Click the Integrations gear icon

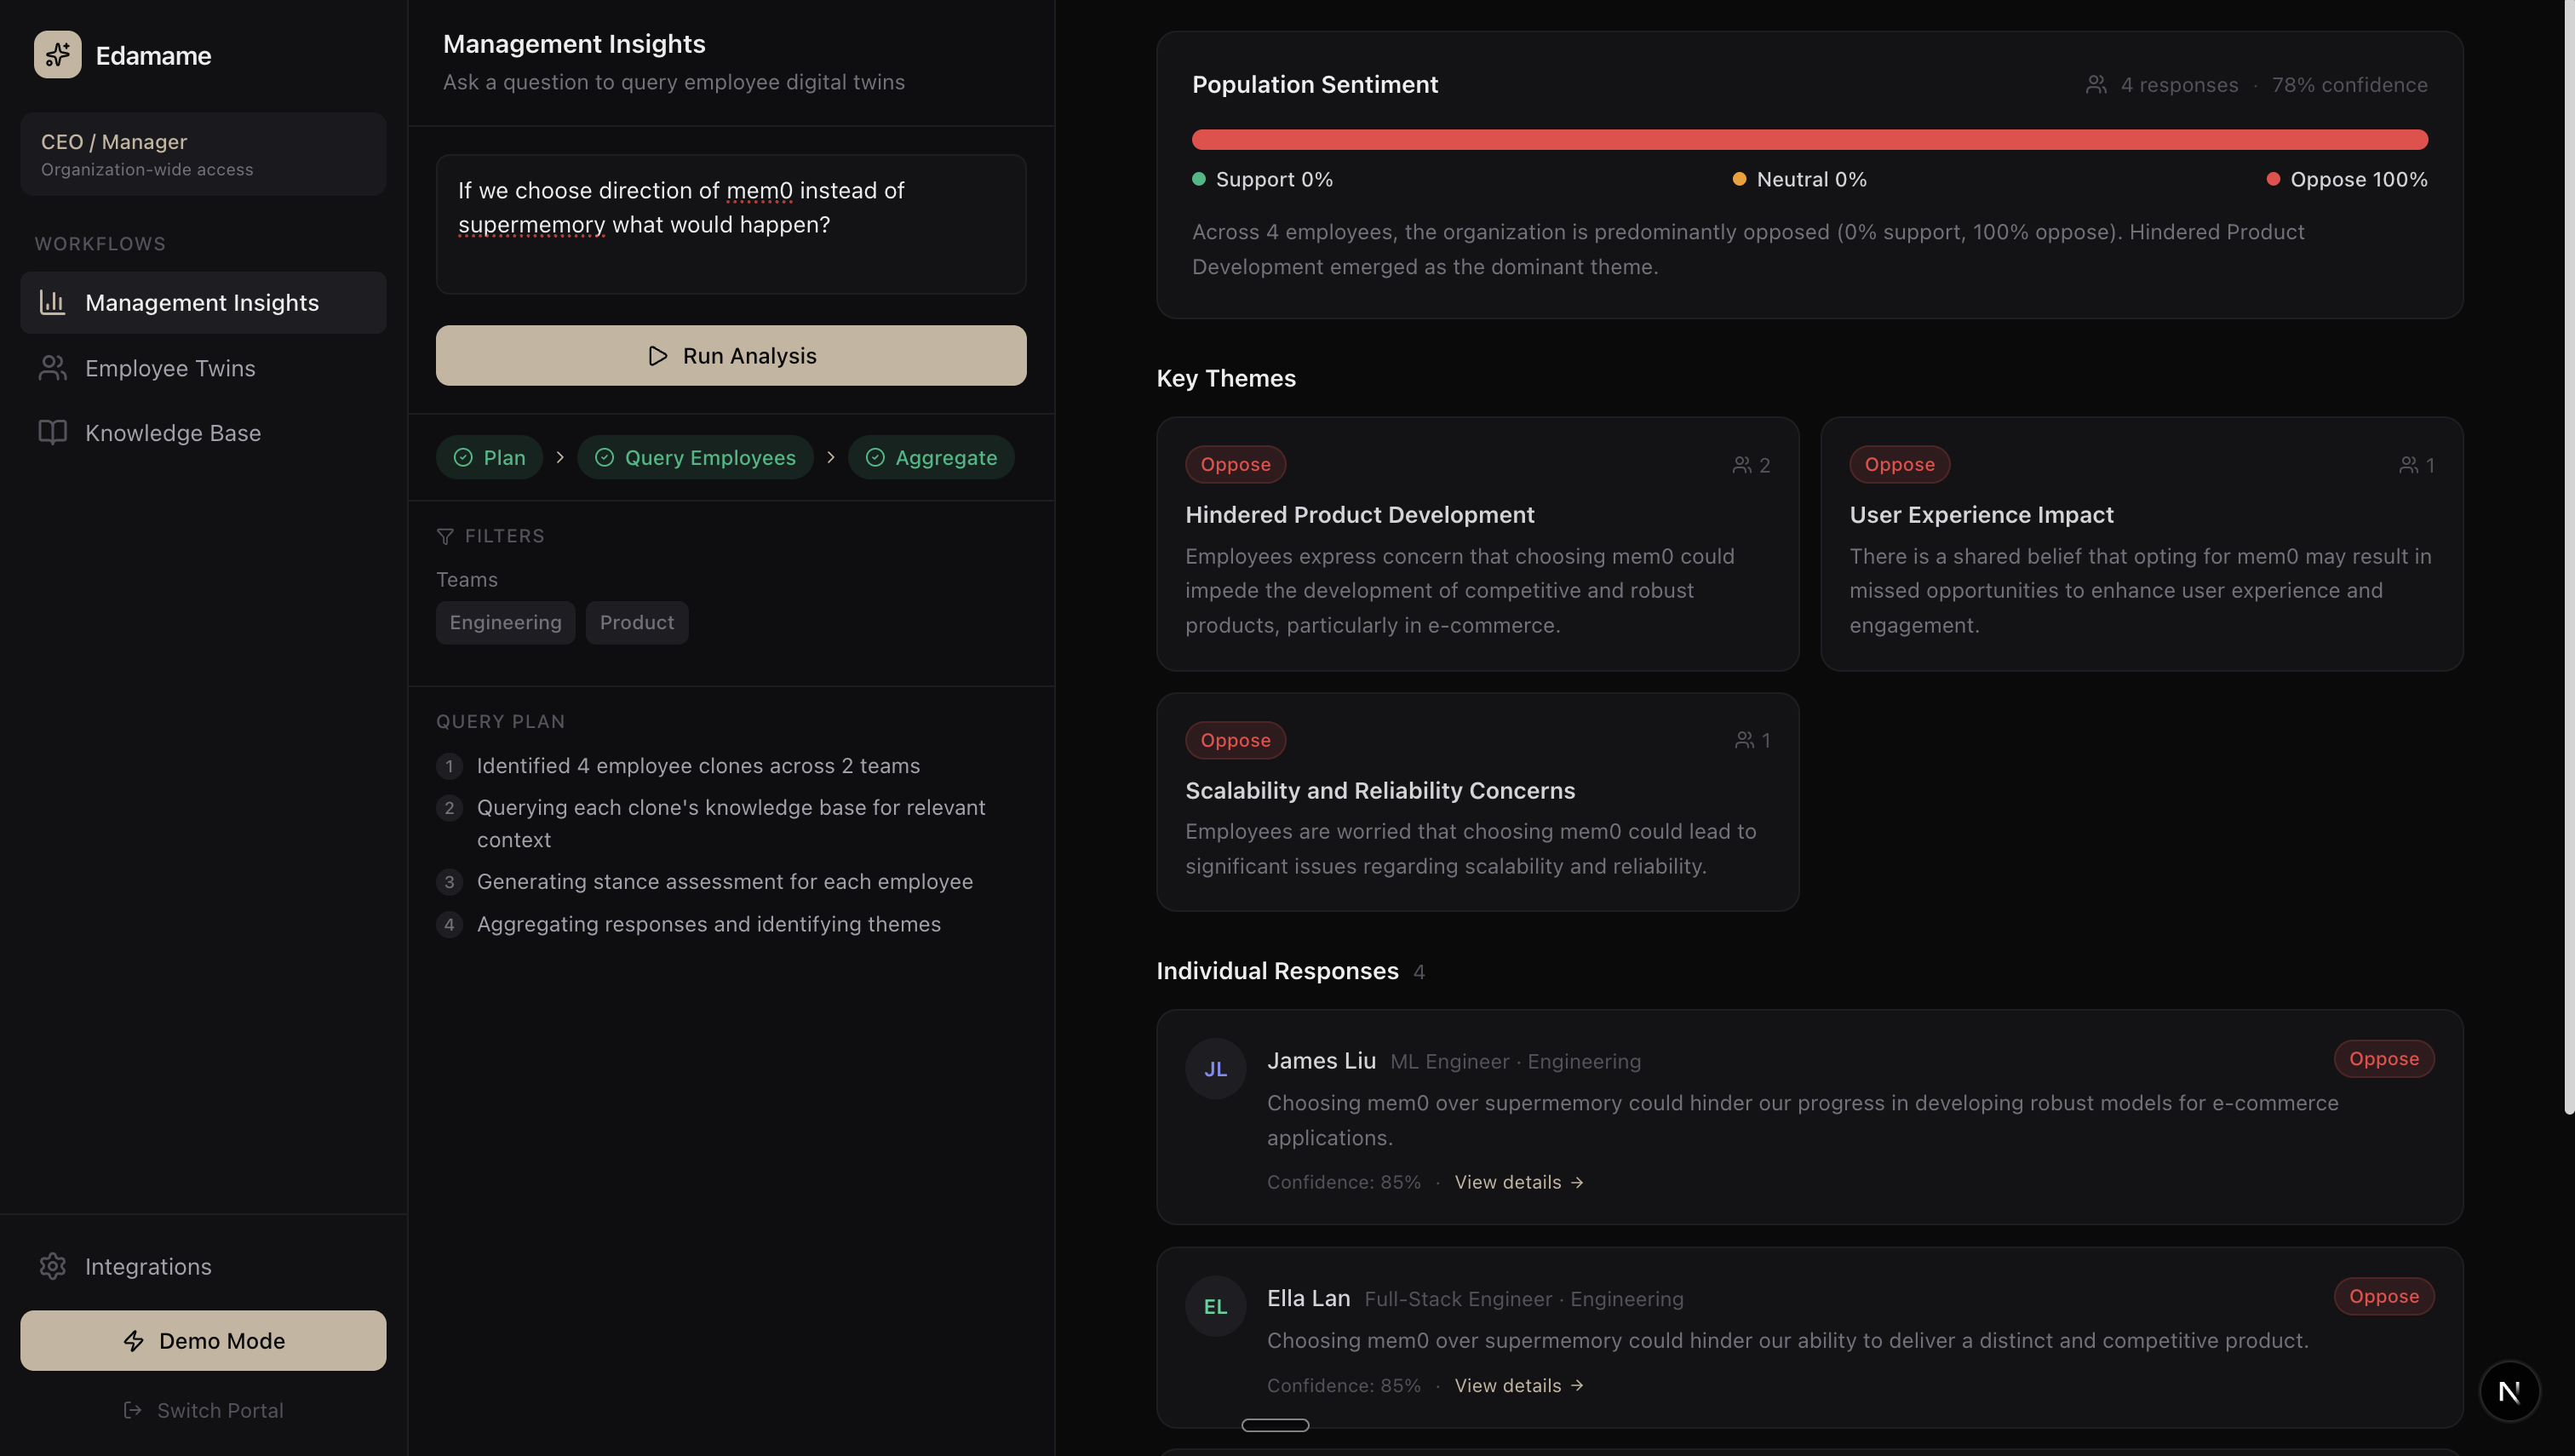(x=52, y=1266)
